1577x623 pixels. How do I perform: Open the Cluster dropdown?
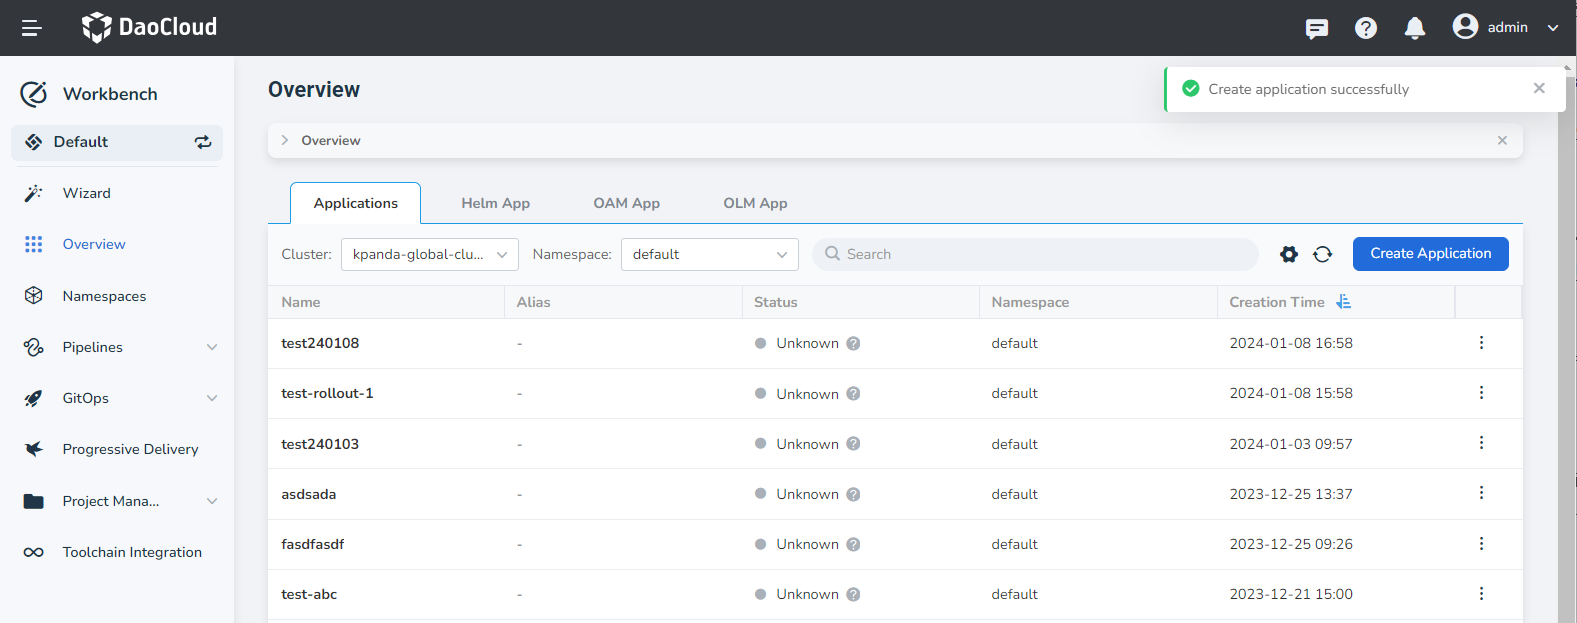(429, 255)
